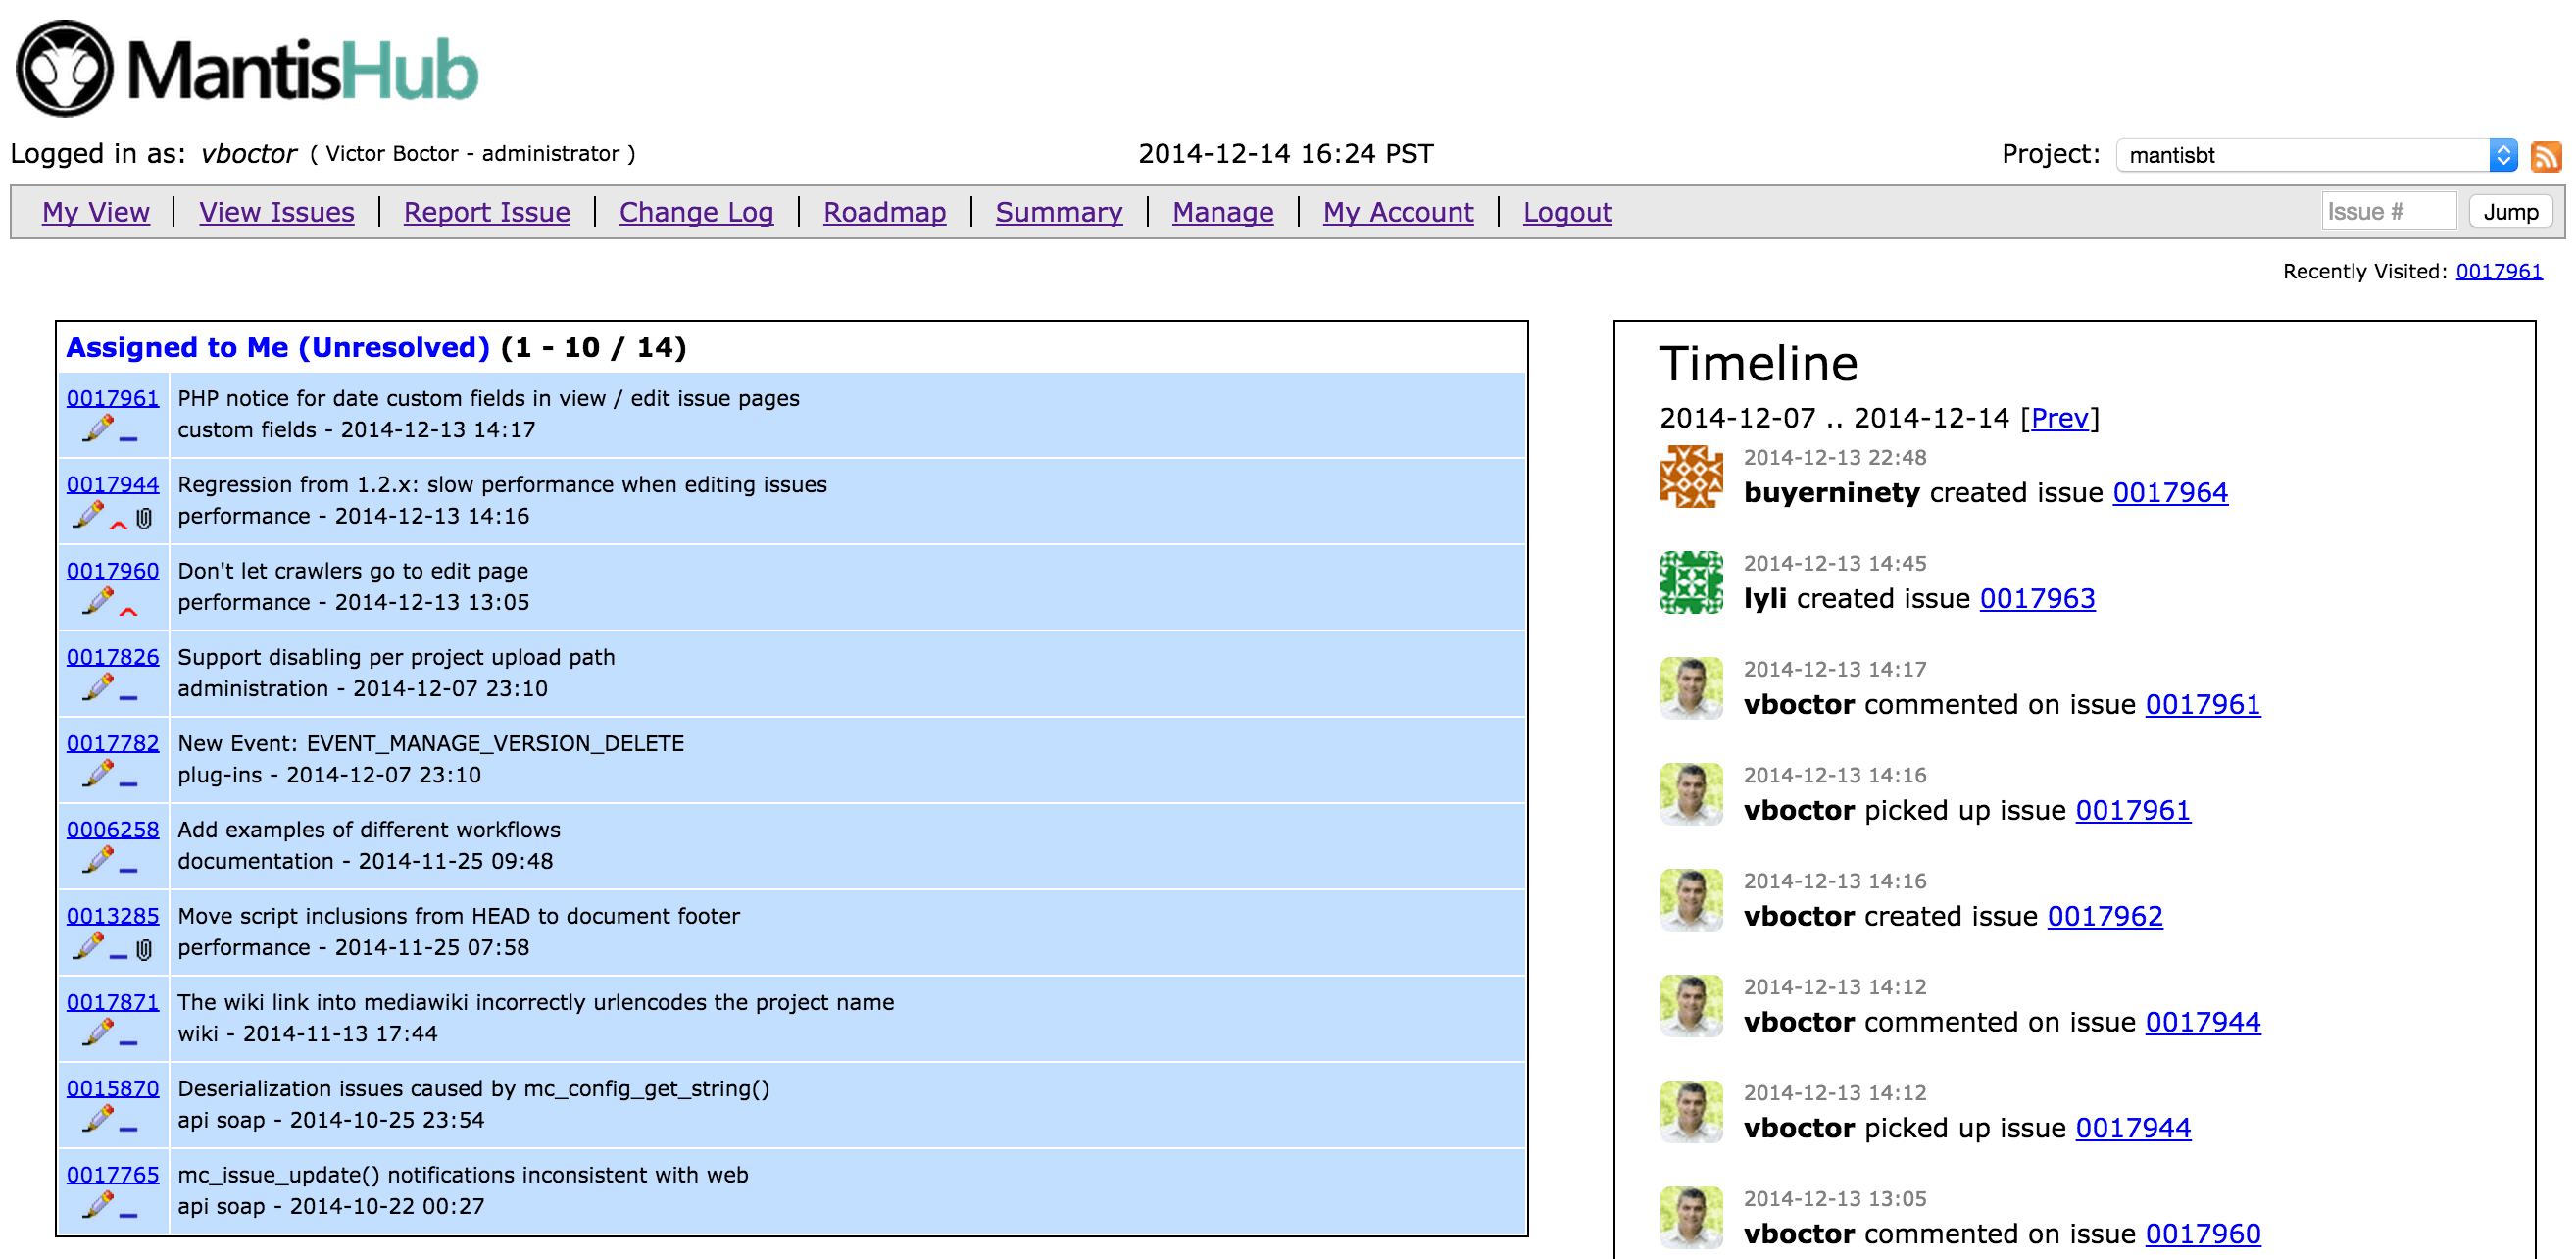This screenshot has height=1259, width=2576.
Task: Click the MantisHub logo
Action: pos(247,68)
